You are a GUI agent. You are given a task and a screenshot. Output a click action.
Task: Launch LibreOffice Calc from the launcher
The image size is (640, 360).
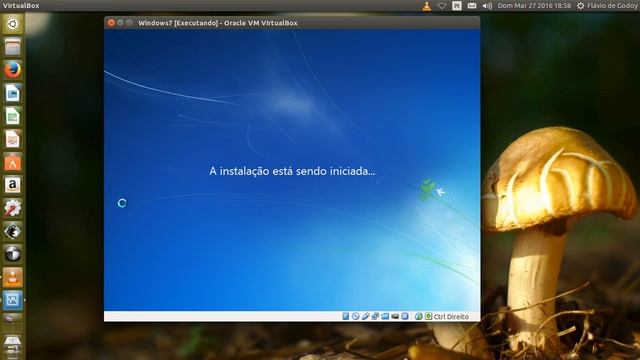(13, 116)
